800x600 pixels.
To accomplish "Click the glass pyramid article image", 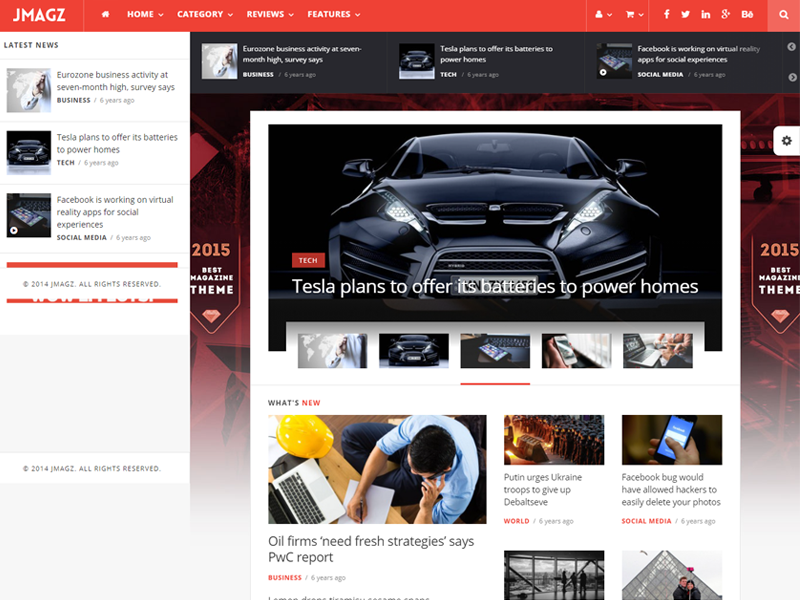I will click(672, 575).
